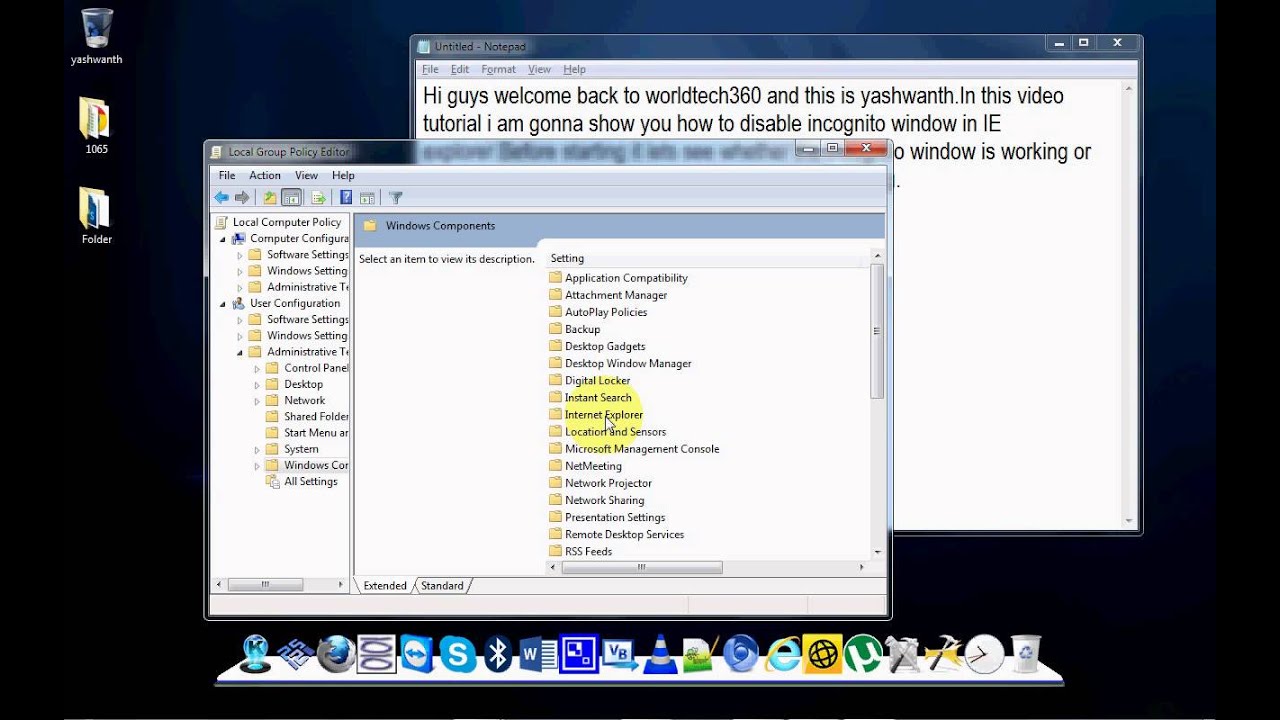Launch uTorrent from the dock
The width and height of the screenshot is (1280, 720).
pyautogui.click(x=863, y=655)
